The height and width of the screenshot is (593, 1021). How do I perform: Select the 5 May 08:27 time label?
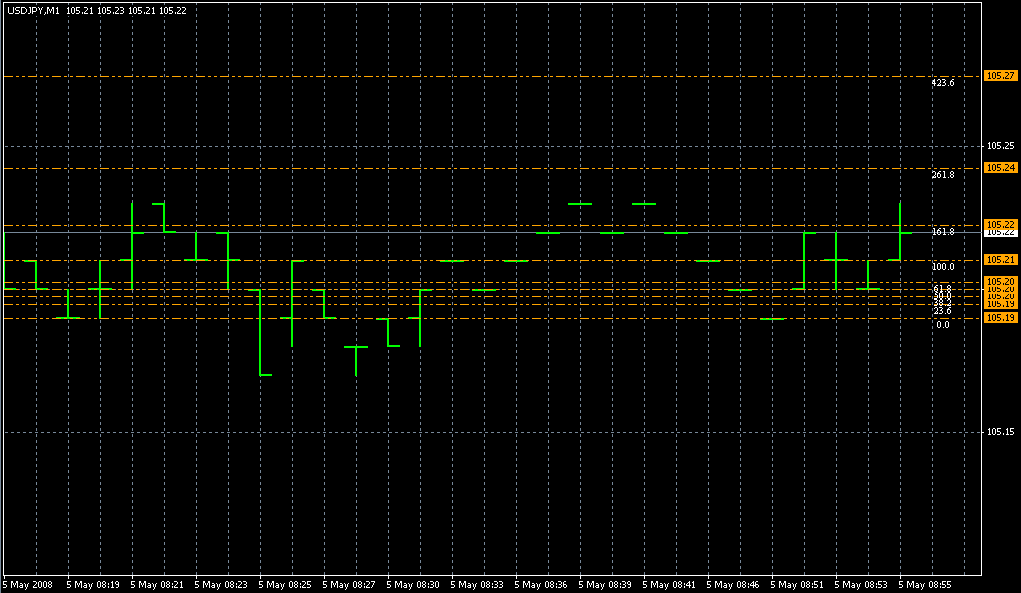[x=349, y=584]
